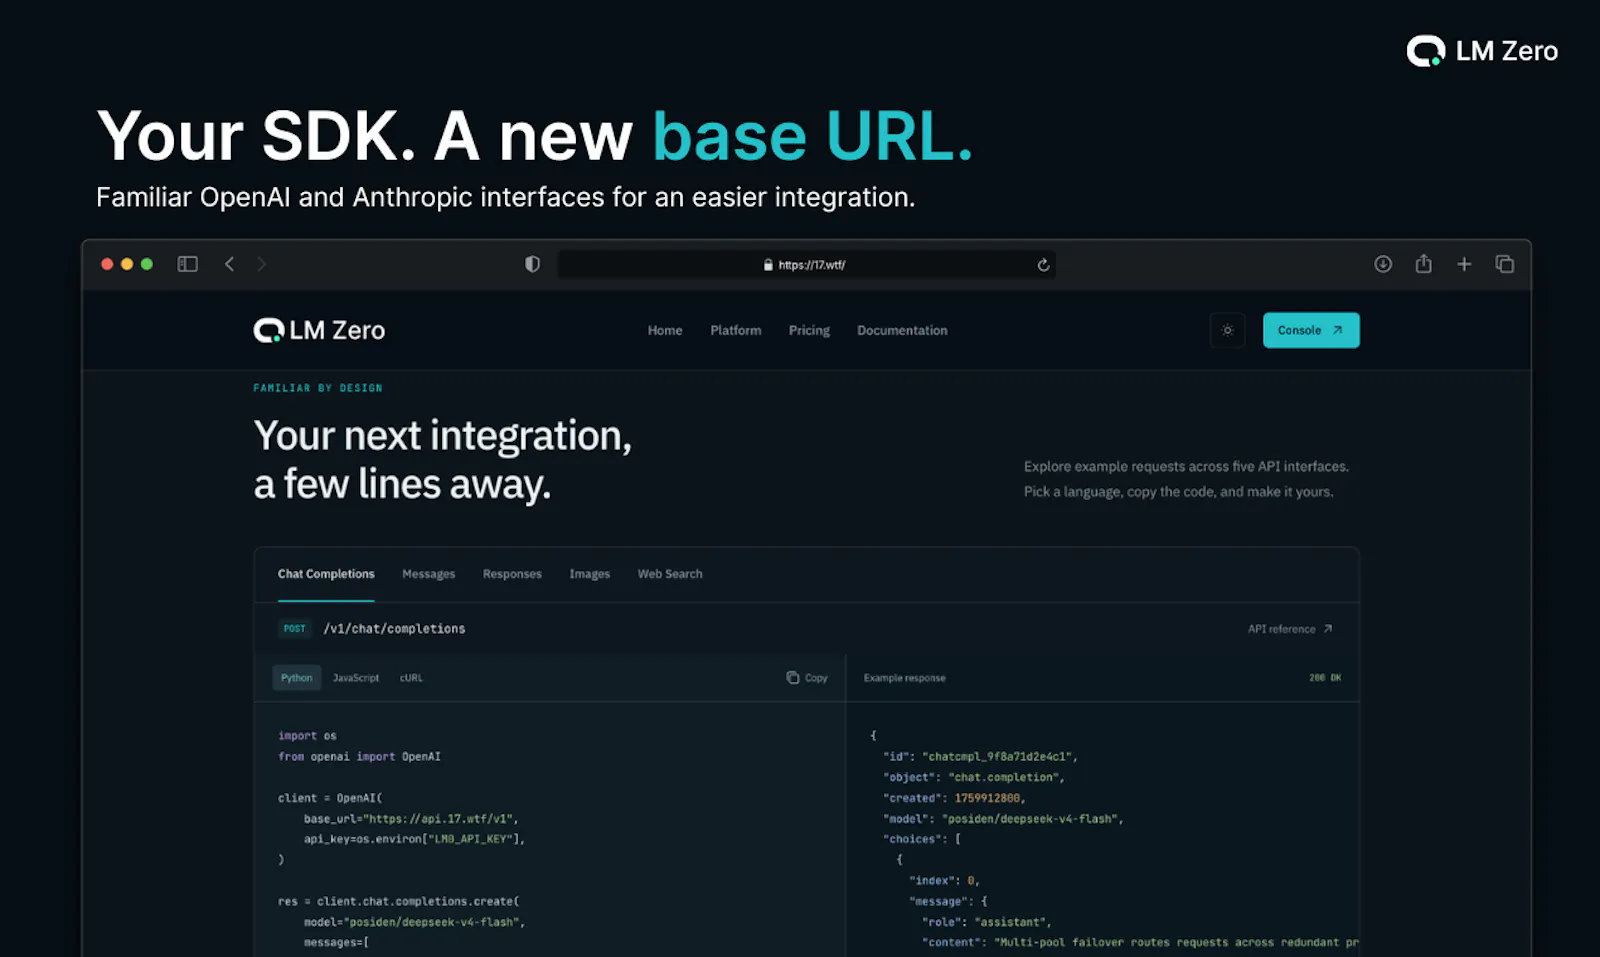Screen dimensions: 1600x957
Task: Open the API reference link
Action: (x=1290, y=629)
